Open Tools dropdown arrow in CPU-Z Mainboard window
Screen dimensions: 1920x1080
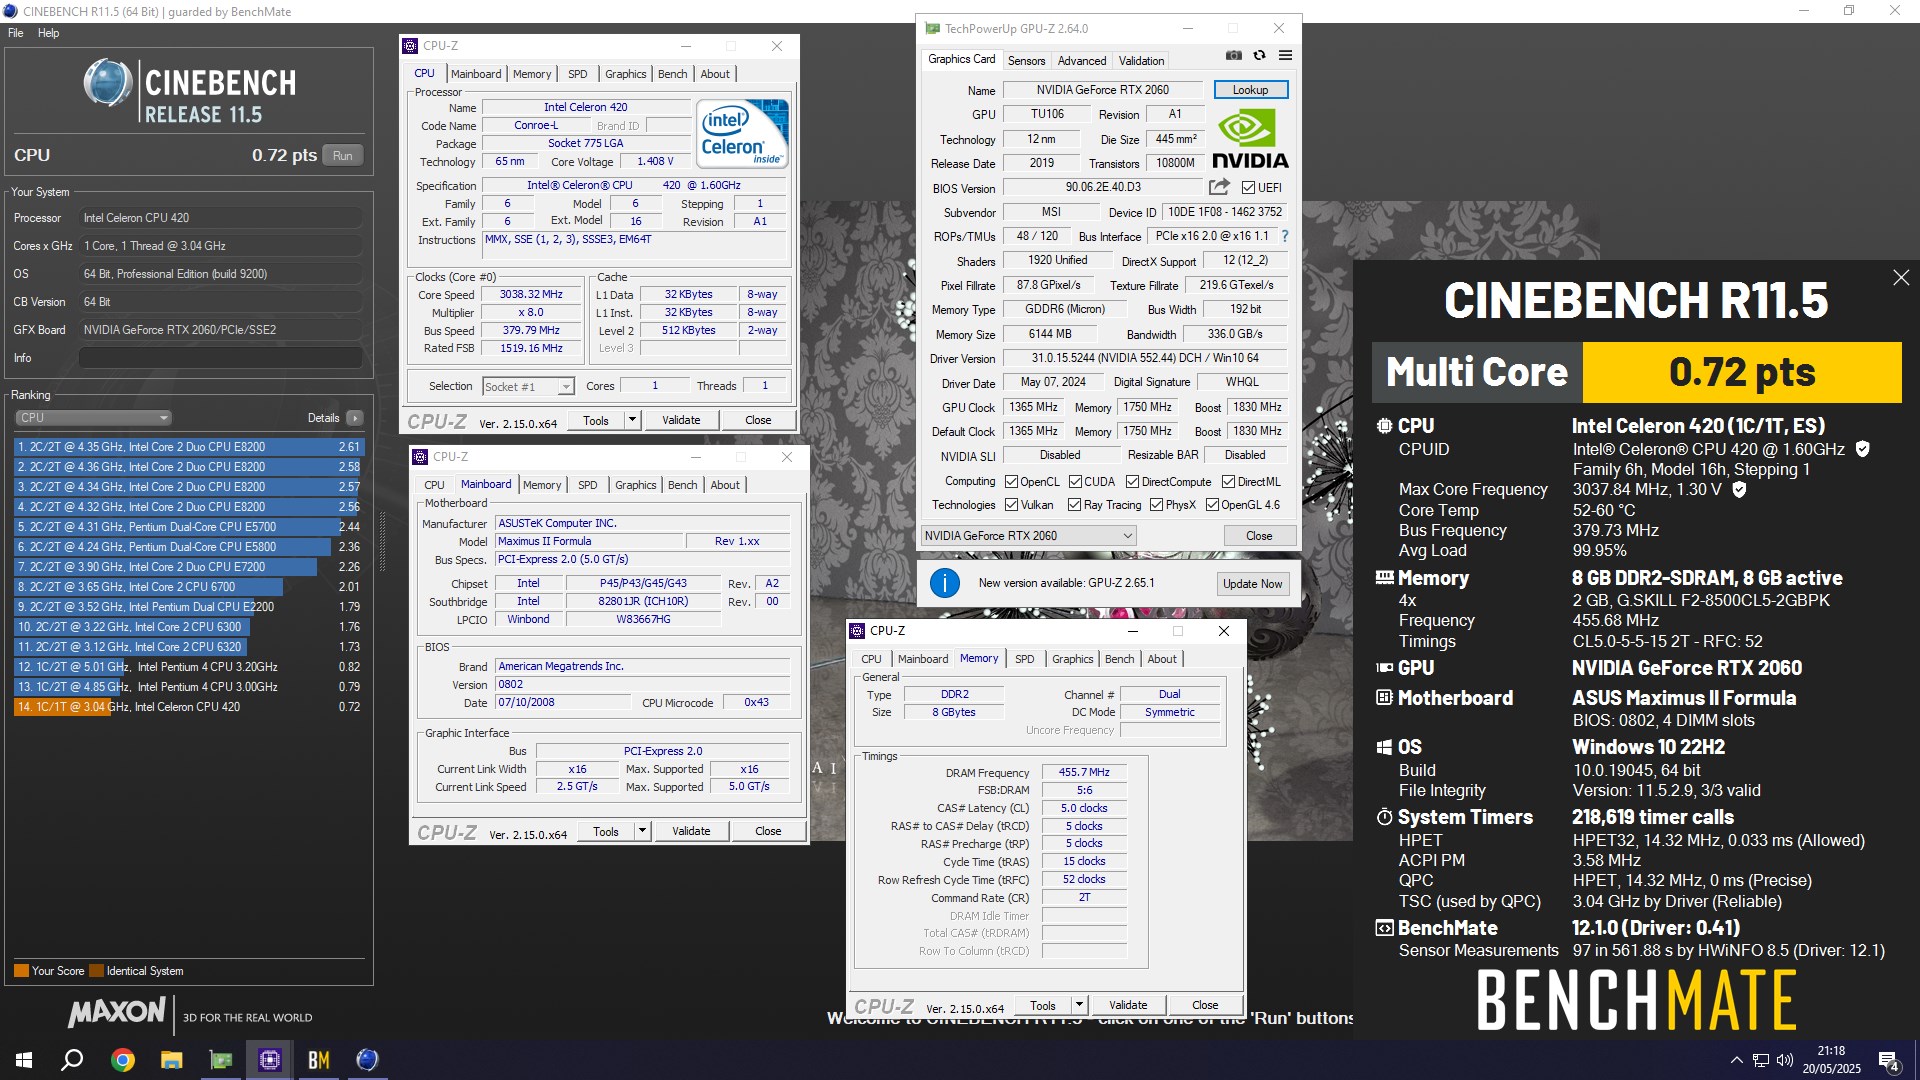(643, 831)
